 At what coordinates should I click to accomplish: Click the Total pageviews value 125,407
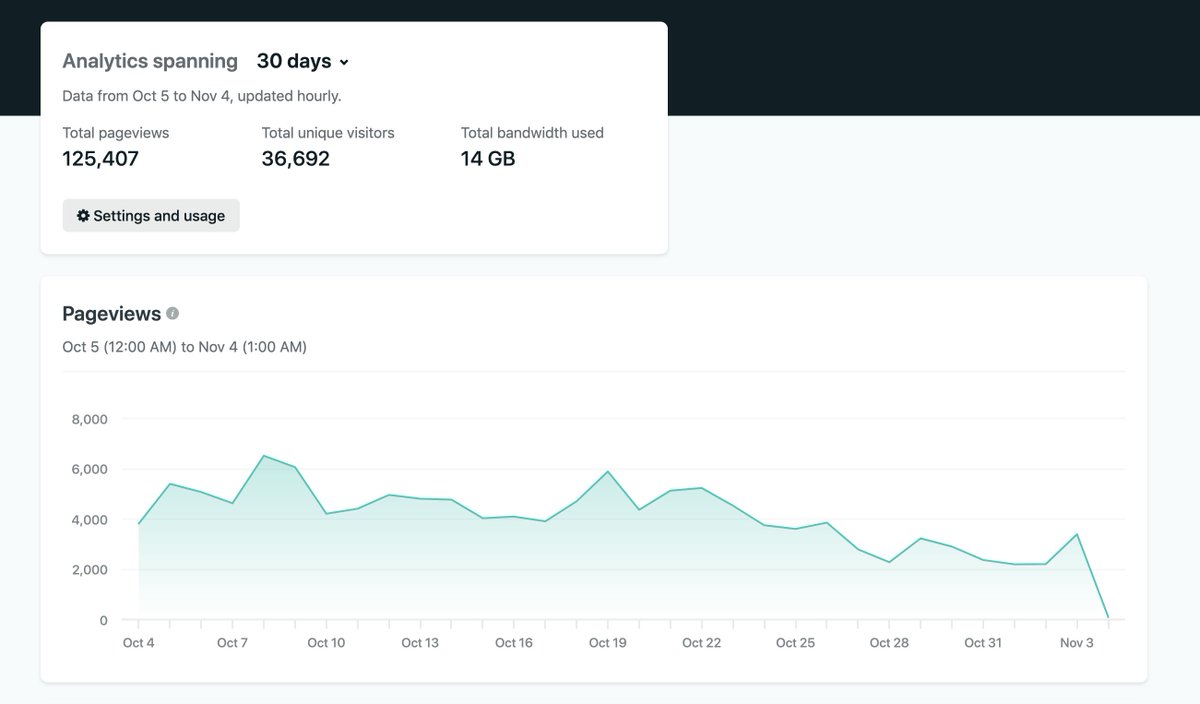click(x=99, y=158)
